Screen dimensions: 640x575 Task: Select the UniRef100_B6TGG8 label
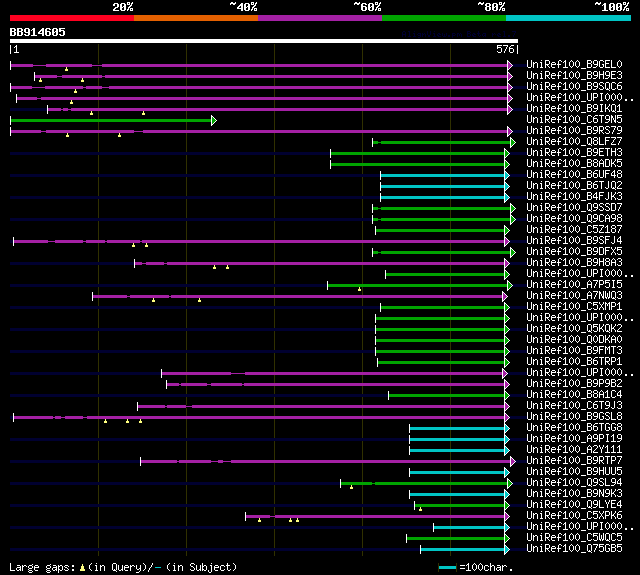(x=574, y=428)
